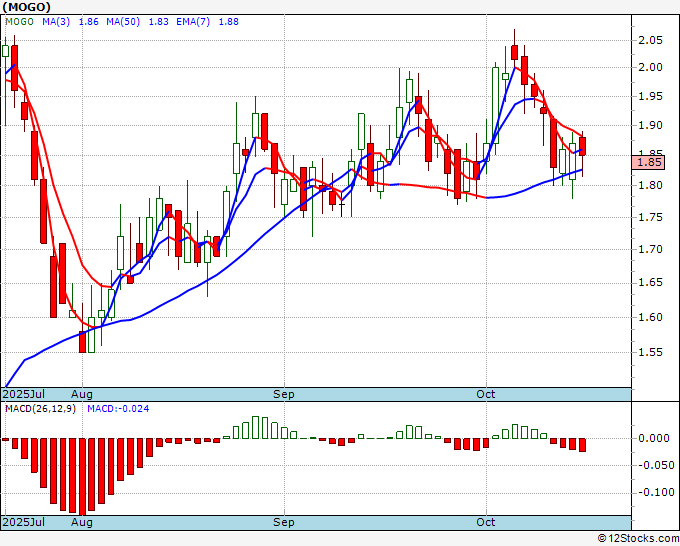This screenshot has height=546, width=680.
Task: Click 2025Jul on the MACD panel axis
Action: [24, 522]
